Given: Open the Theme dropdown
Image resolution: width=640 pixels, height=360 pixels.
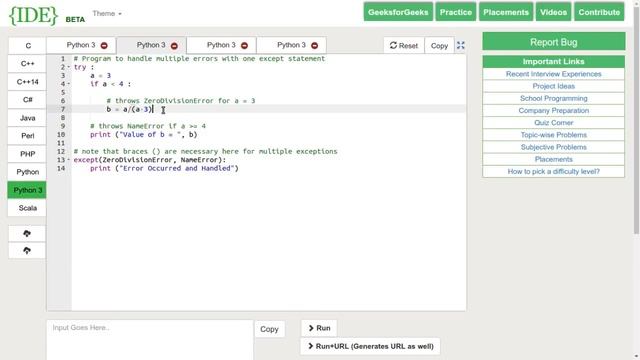Looking at the screenshot, I should (107, 13).
